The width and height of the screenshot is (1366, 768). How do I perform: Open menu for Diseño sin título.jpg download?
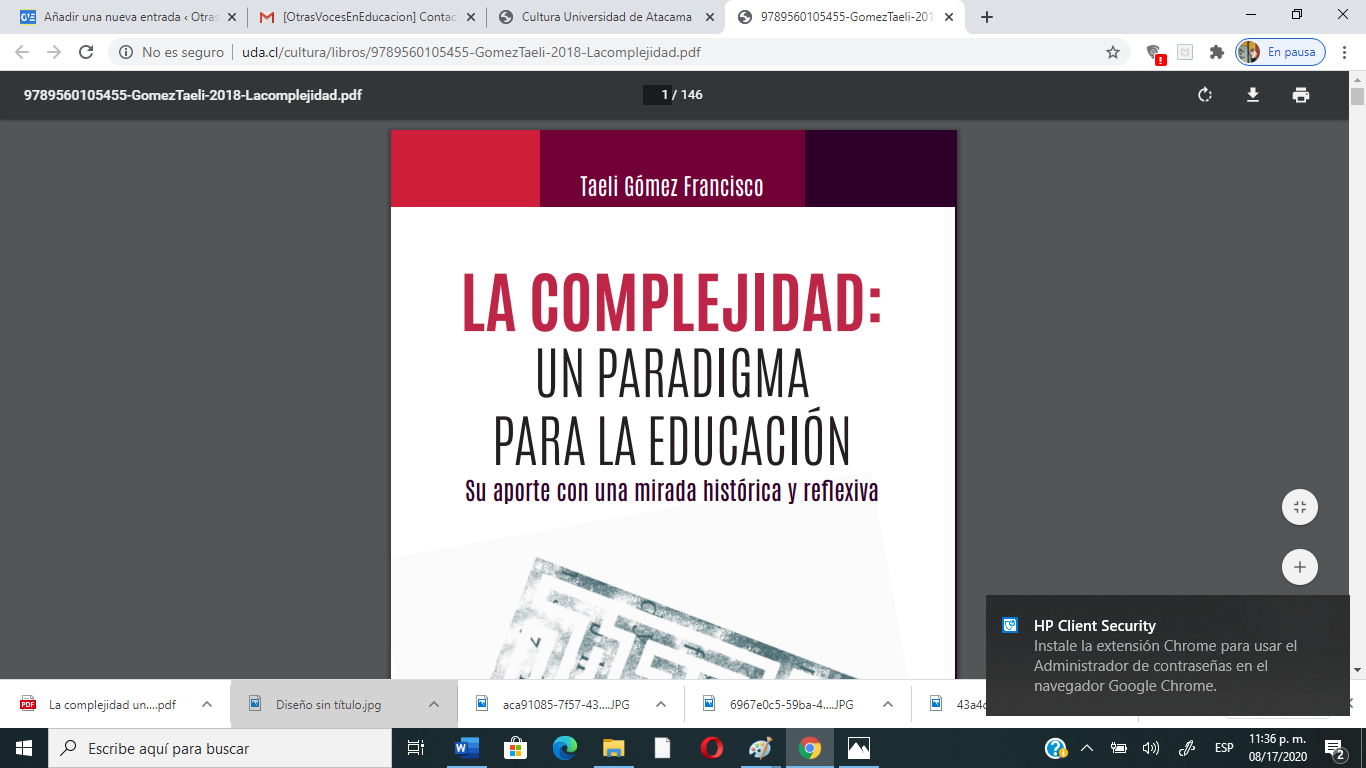coord(434,704)
